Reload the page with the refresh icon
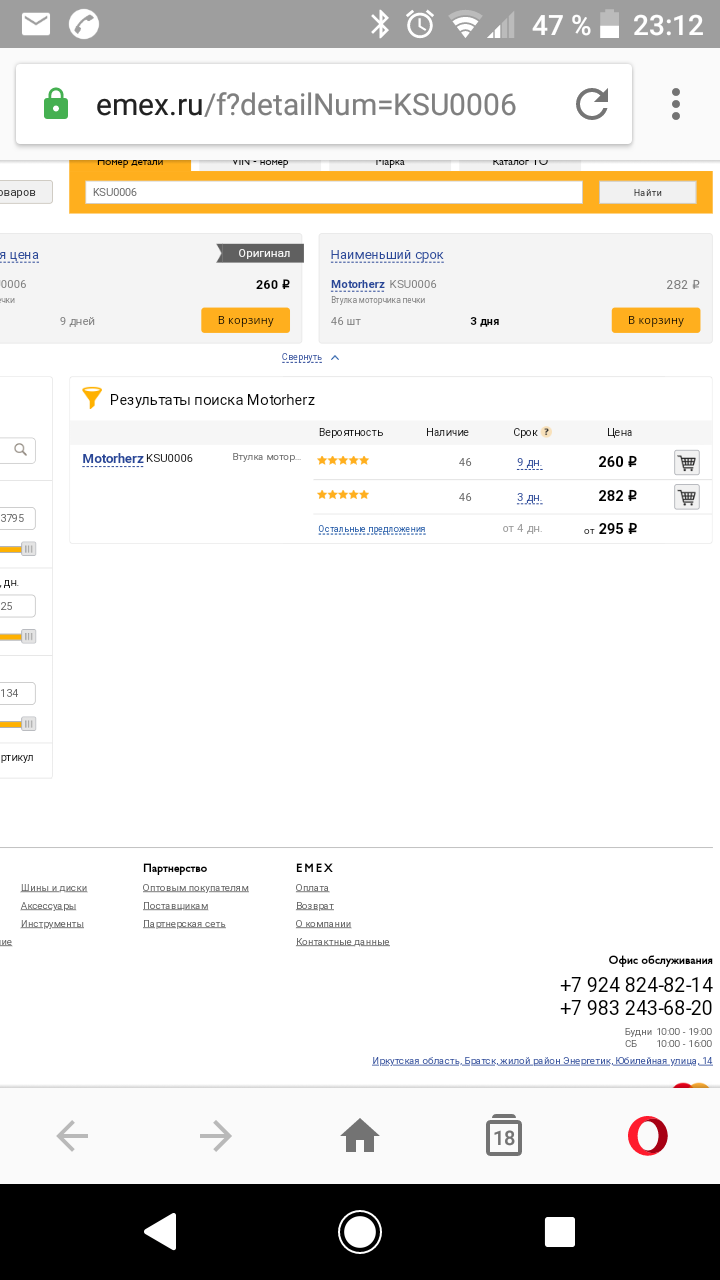This screenshot has width=720, height=1280. tap(592, 104)
